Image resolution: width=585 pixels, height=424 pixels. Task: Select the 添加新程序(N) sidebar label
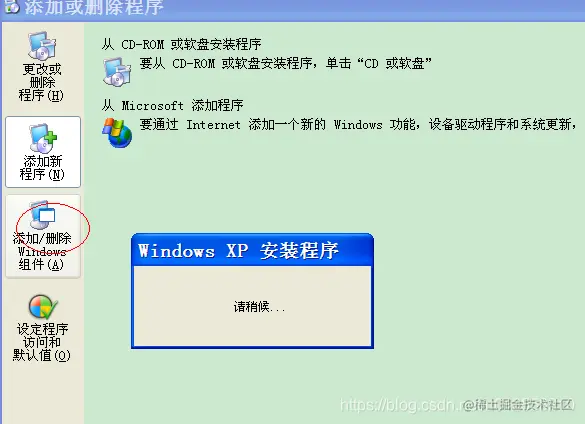pyautogui.click(x=42, y=168)
